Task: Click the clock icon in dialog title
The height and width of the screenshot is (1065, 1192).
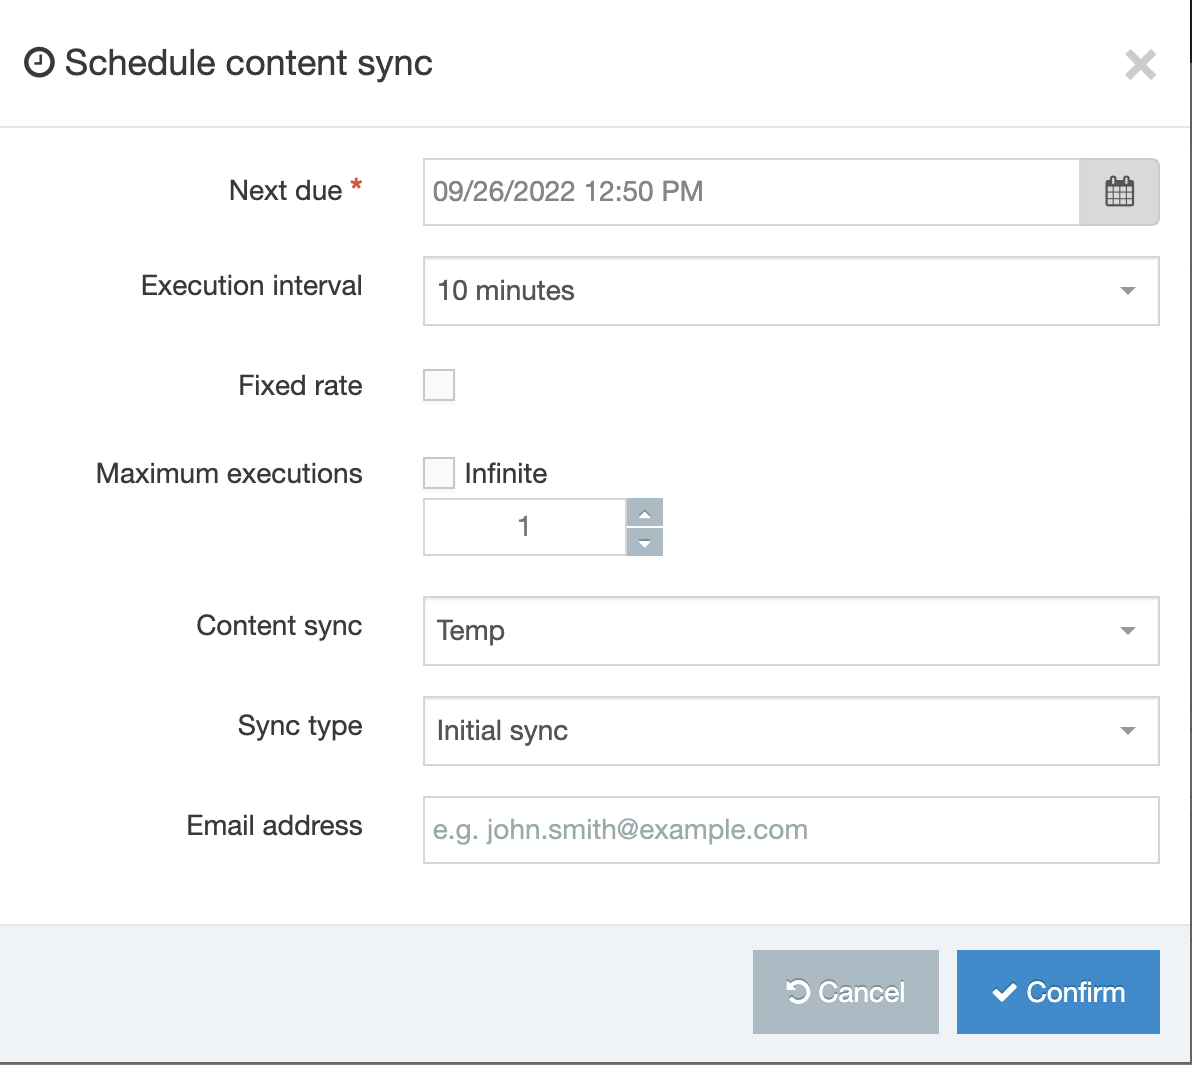Action: [x=40, y=63]
